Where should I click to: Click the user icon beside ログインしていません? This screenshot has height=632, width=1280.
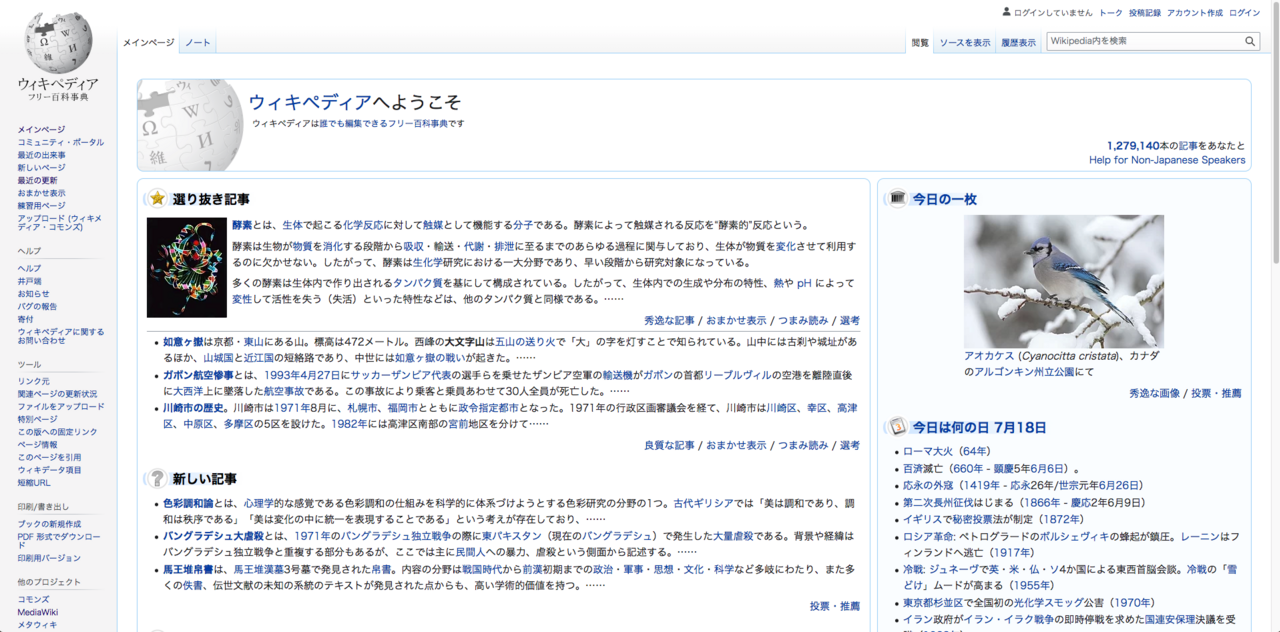(1007, 12)
